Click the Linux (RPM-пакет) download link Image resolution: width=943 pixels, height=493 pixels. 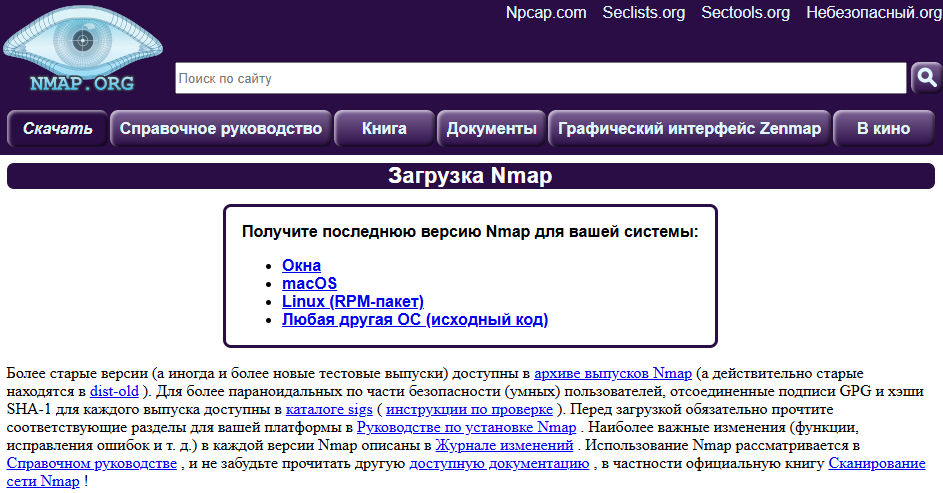[x=353, y=301]
